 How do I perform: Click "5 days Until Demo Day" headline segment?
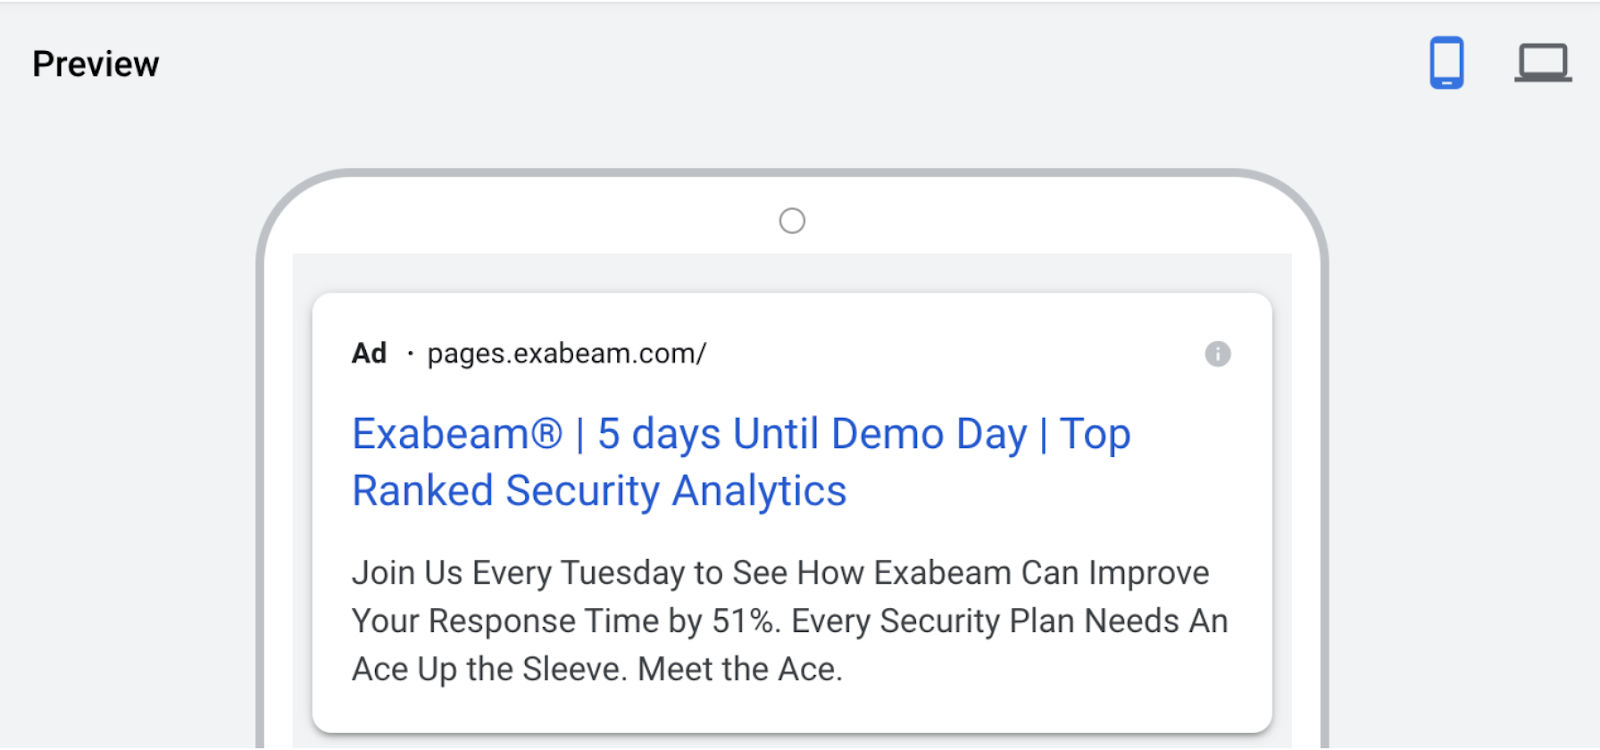[x=812, y=435]
